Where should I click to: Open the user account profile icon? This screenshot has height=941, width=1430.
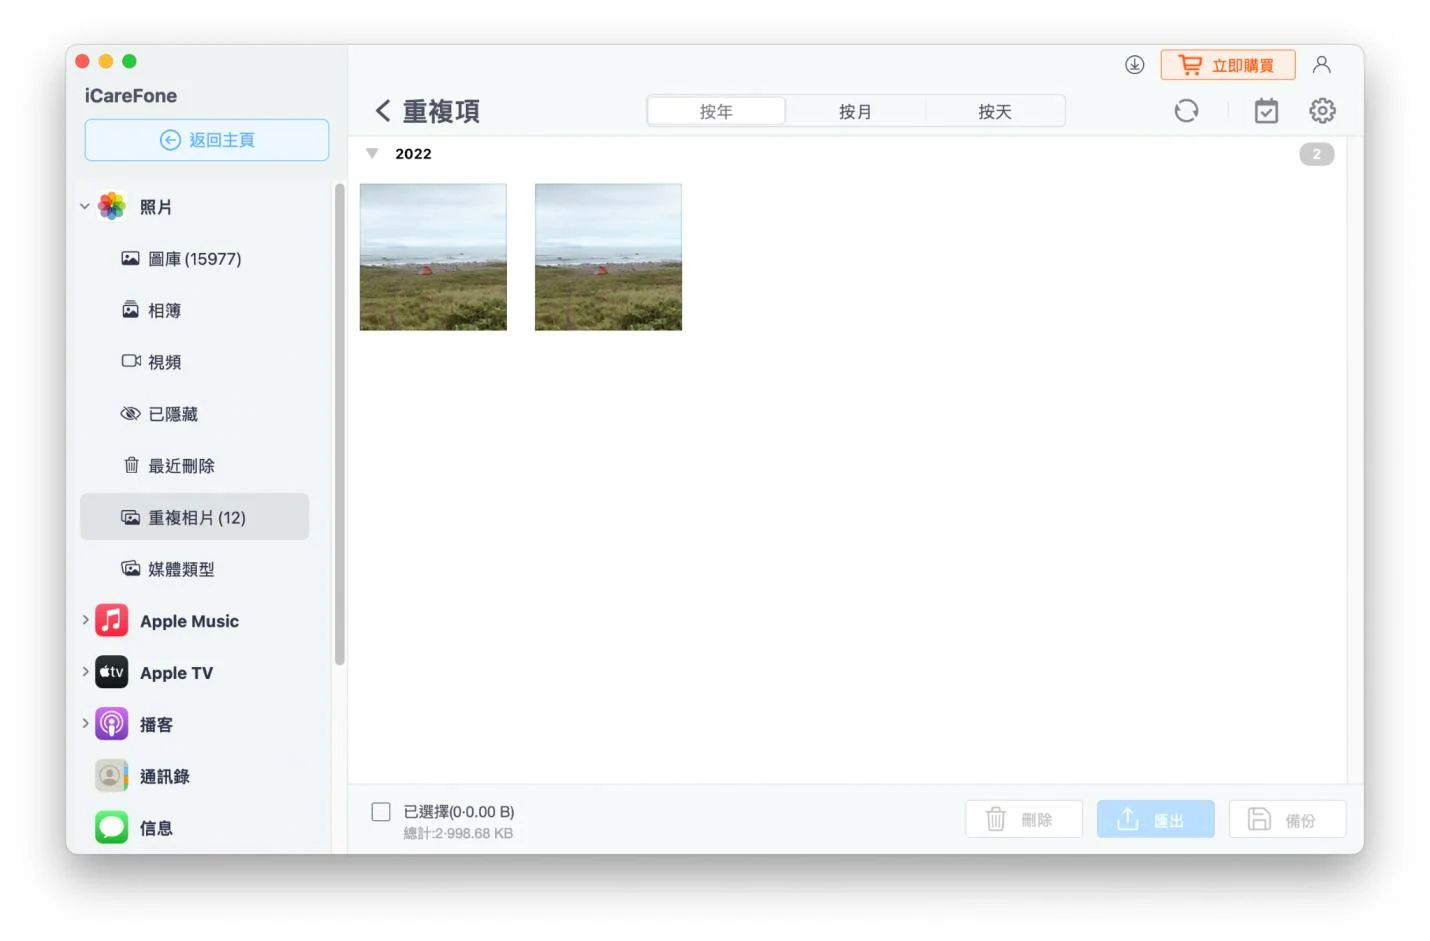(1321, 65)
